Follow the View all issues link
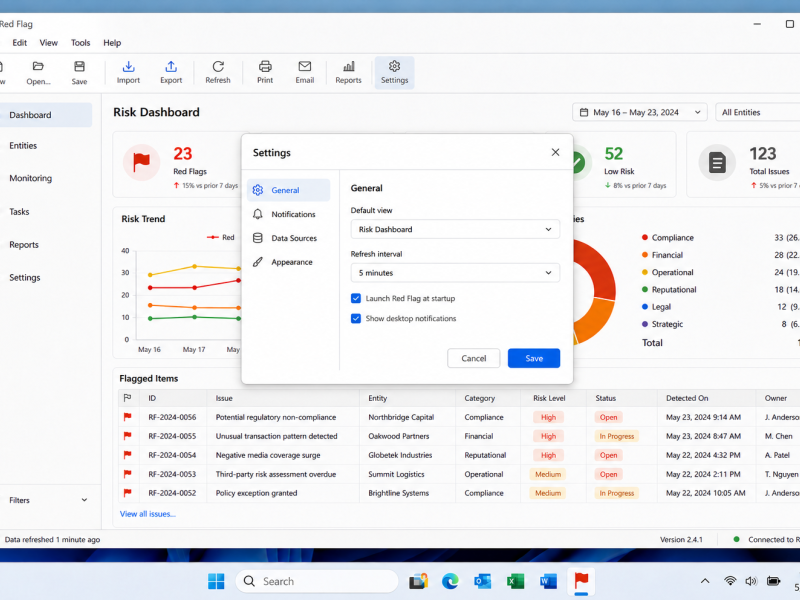Viewport: 800px width, 600px height. point(147,514)
